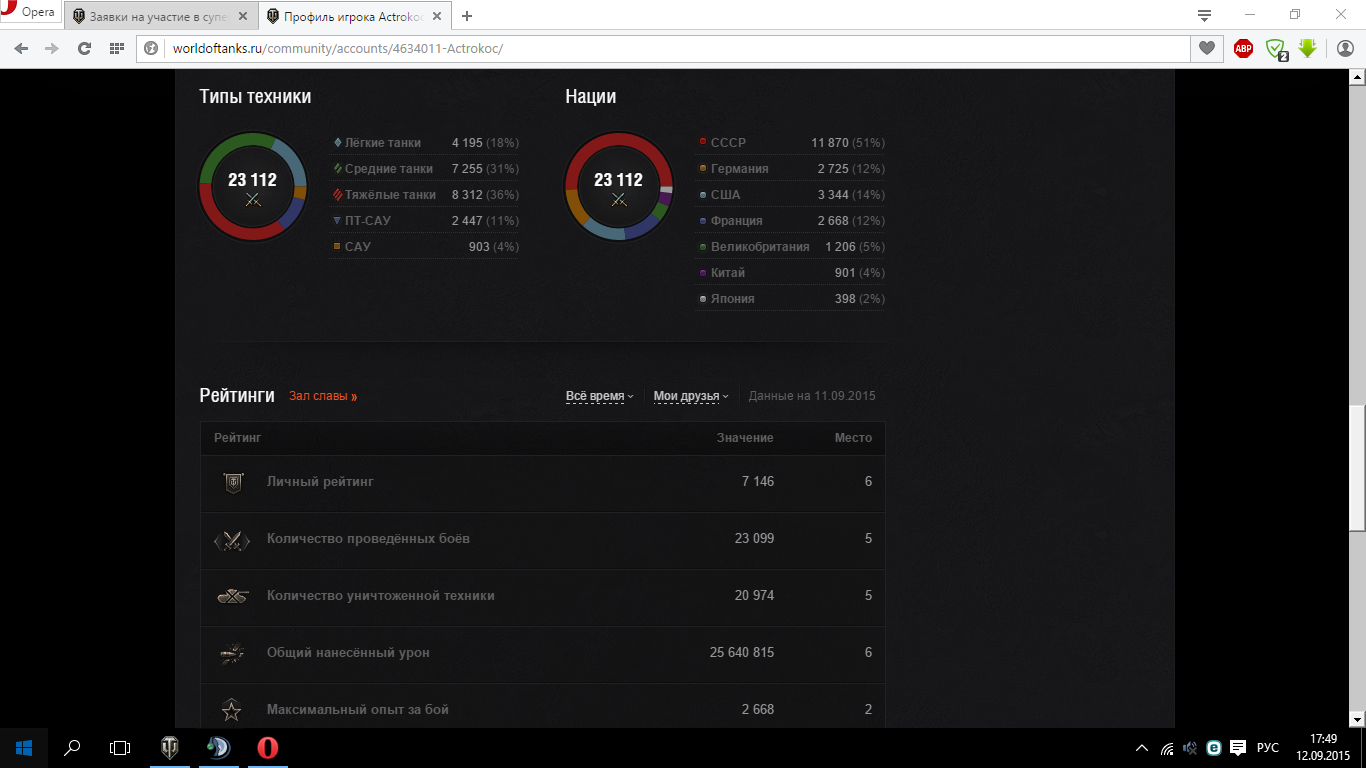This screenshot has width=1366, height=768.
Task: Click the Германия nation entry
Action: point(791,169)
